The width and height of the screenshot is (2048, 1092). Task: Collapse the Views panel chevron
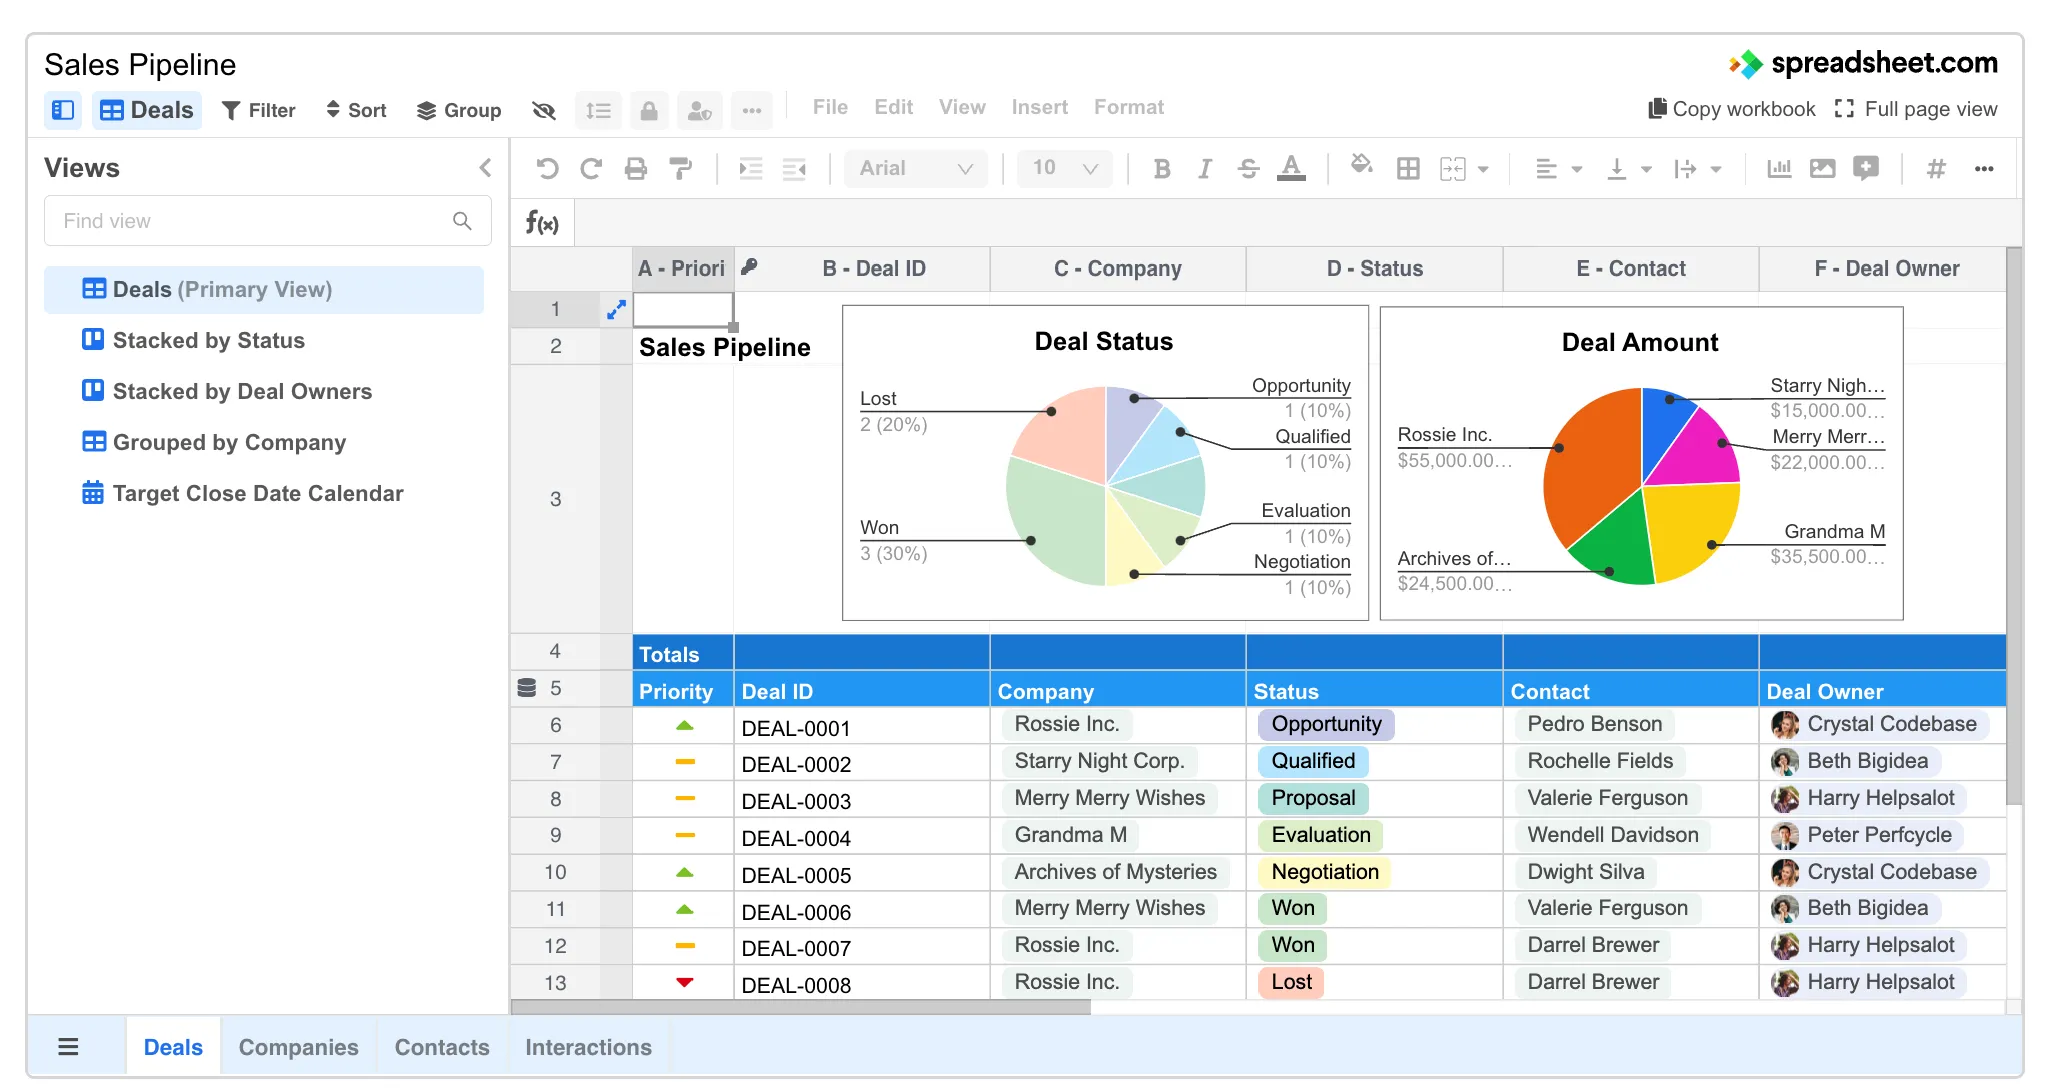(x=485, y=168)
